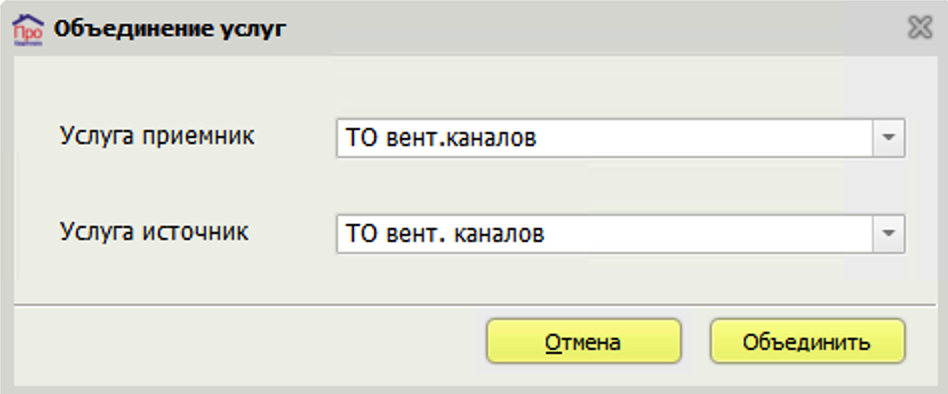Viewport: 948px width, 394px height.
Task: Click the Отмена button
Action: point(583,341)
